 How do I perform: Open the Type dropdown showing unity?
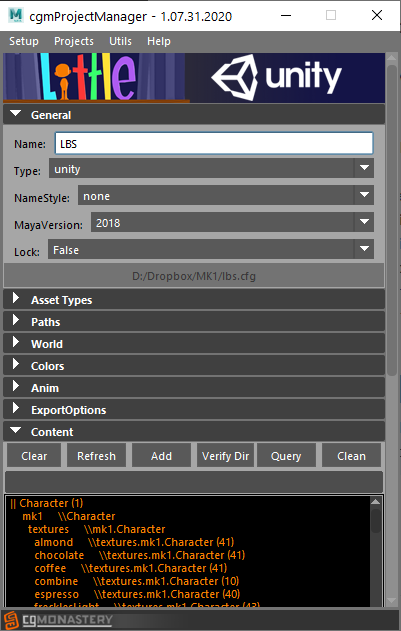pos(211,168)
